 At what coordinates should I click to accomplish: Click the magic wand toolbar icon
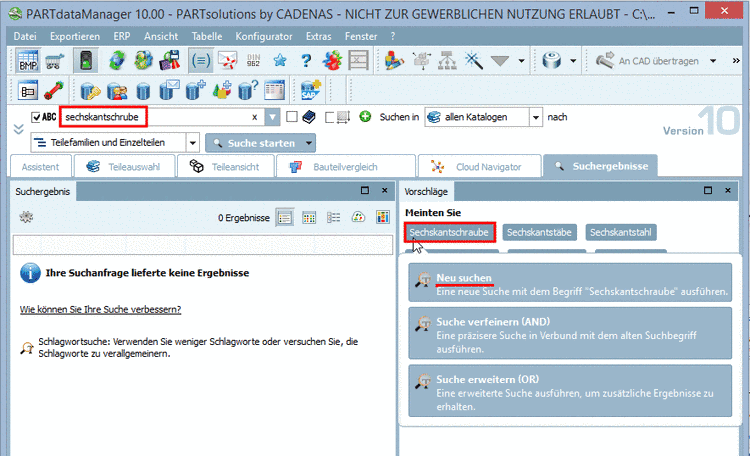click(474, 61)
